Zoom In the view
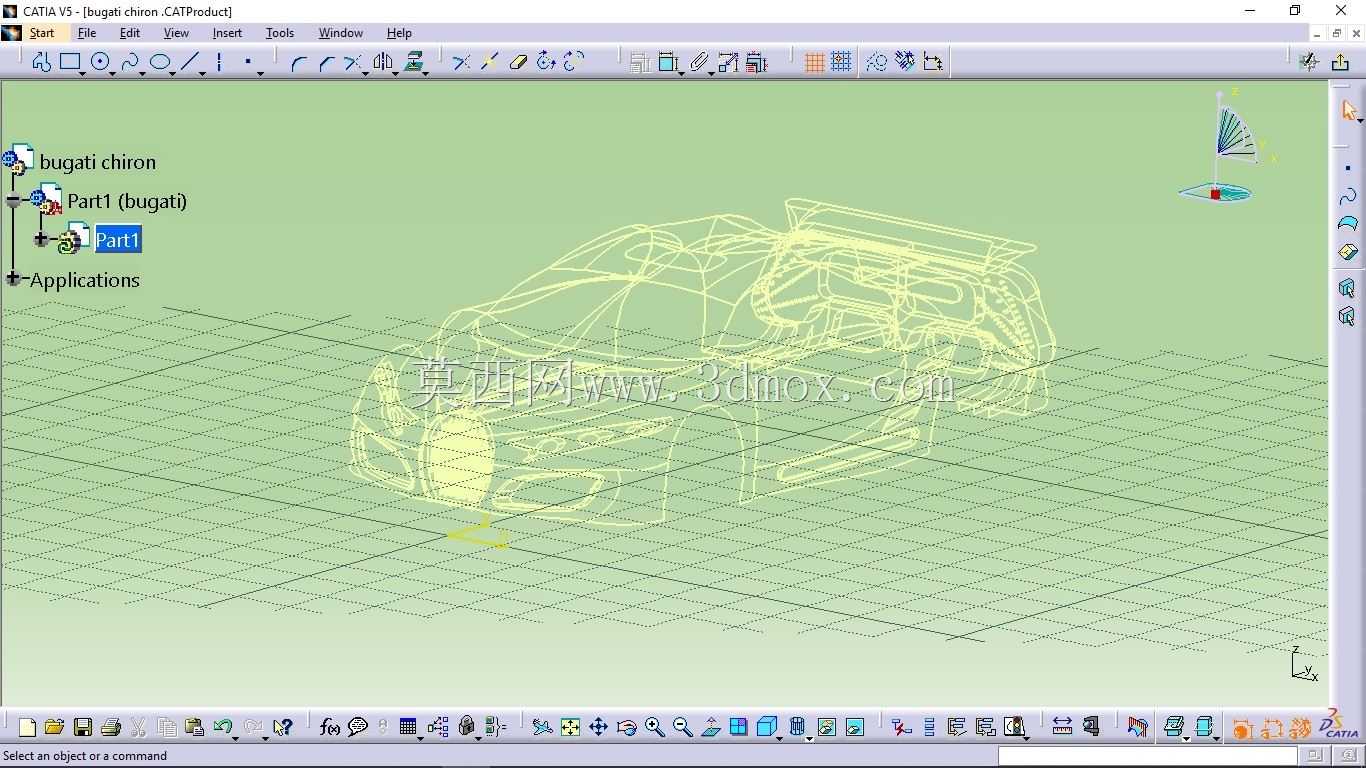This screenshot has height=768, width=1366. pyautogui.click(x=655, y=727)
